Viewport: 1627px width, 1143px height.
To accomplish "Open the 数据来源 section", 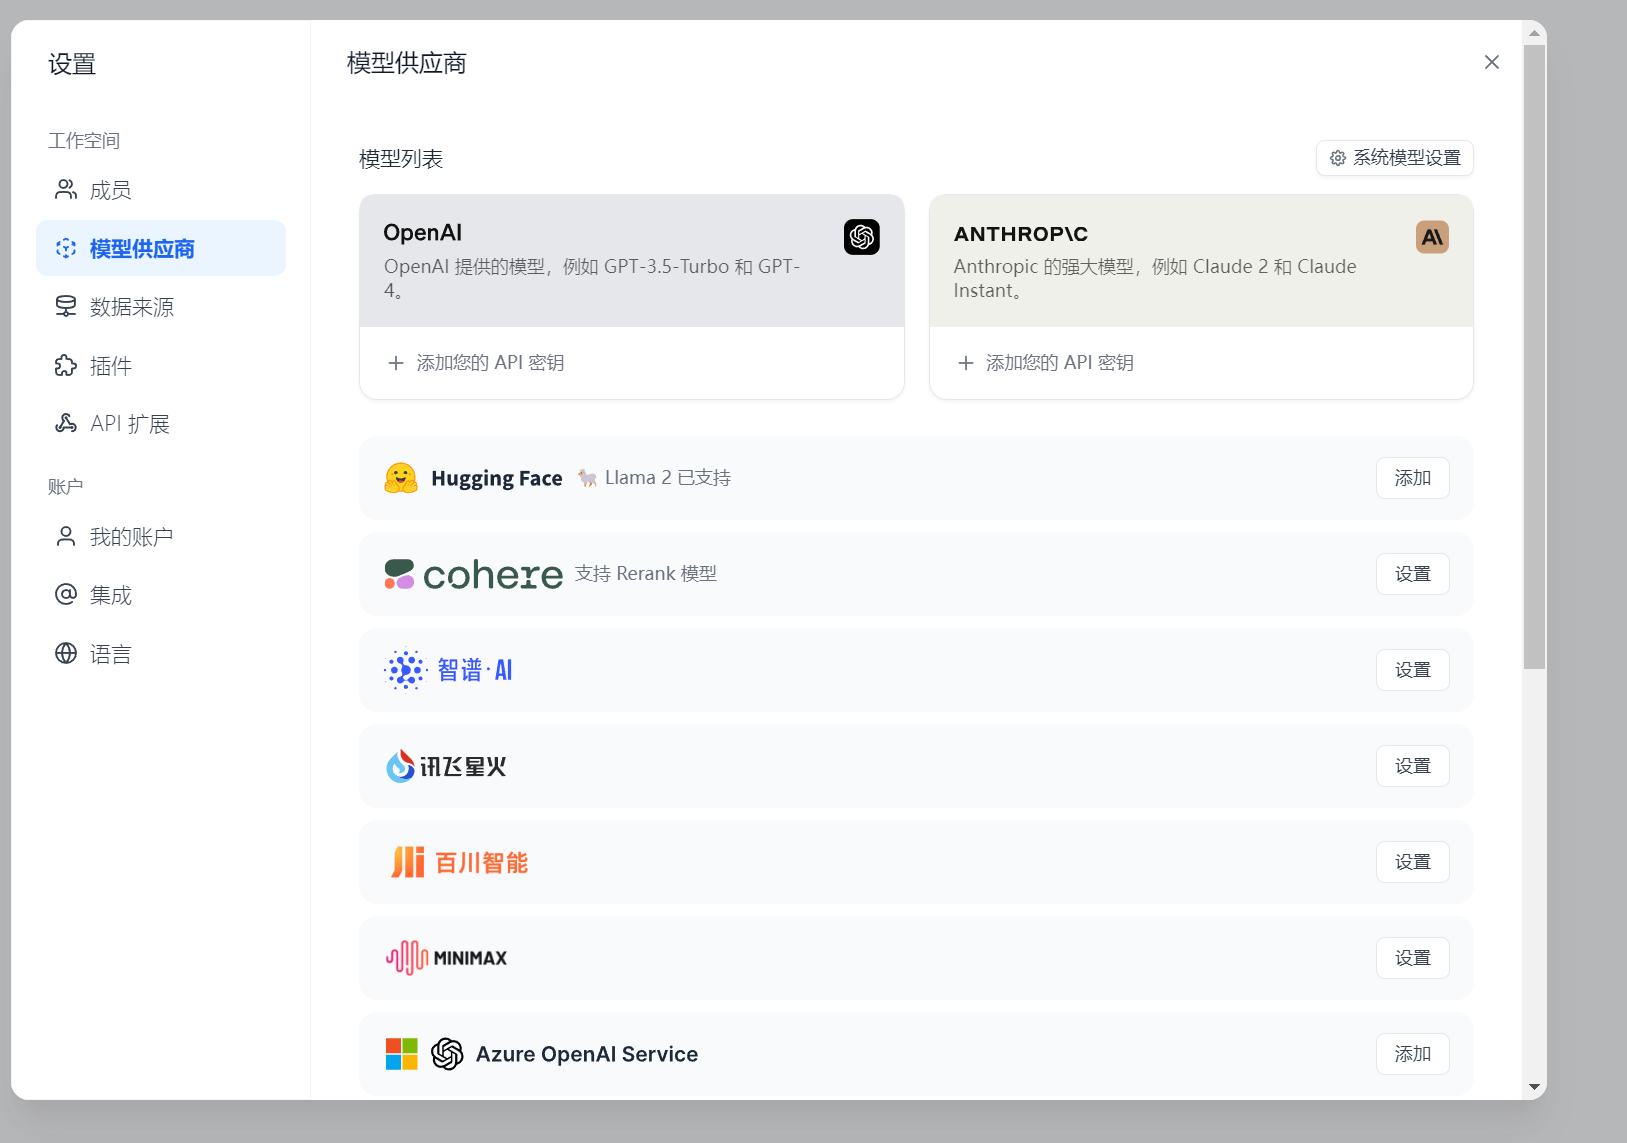I will [x=161, y=307].
